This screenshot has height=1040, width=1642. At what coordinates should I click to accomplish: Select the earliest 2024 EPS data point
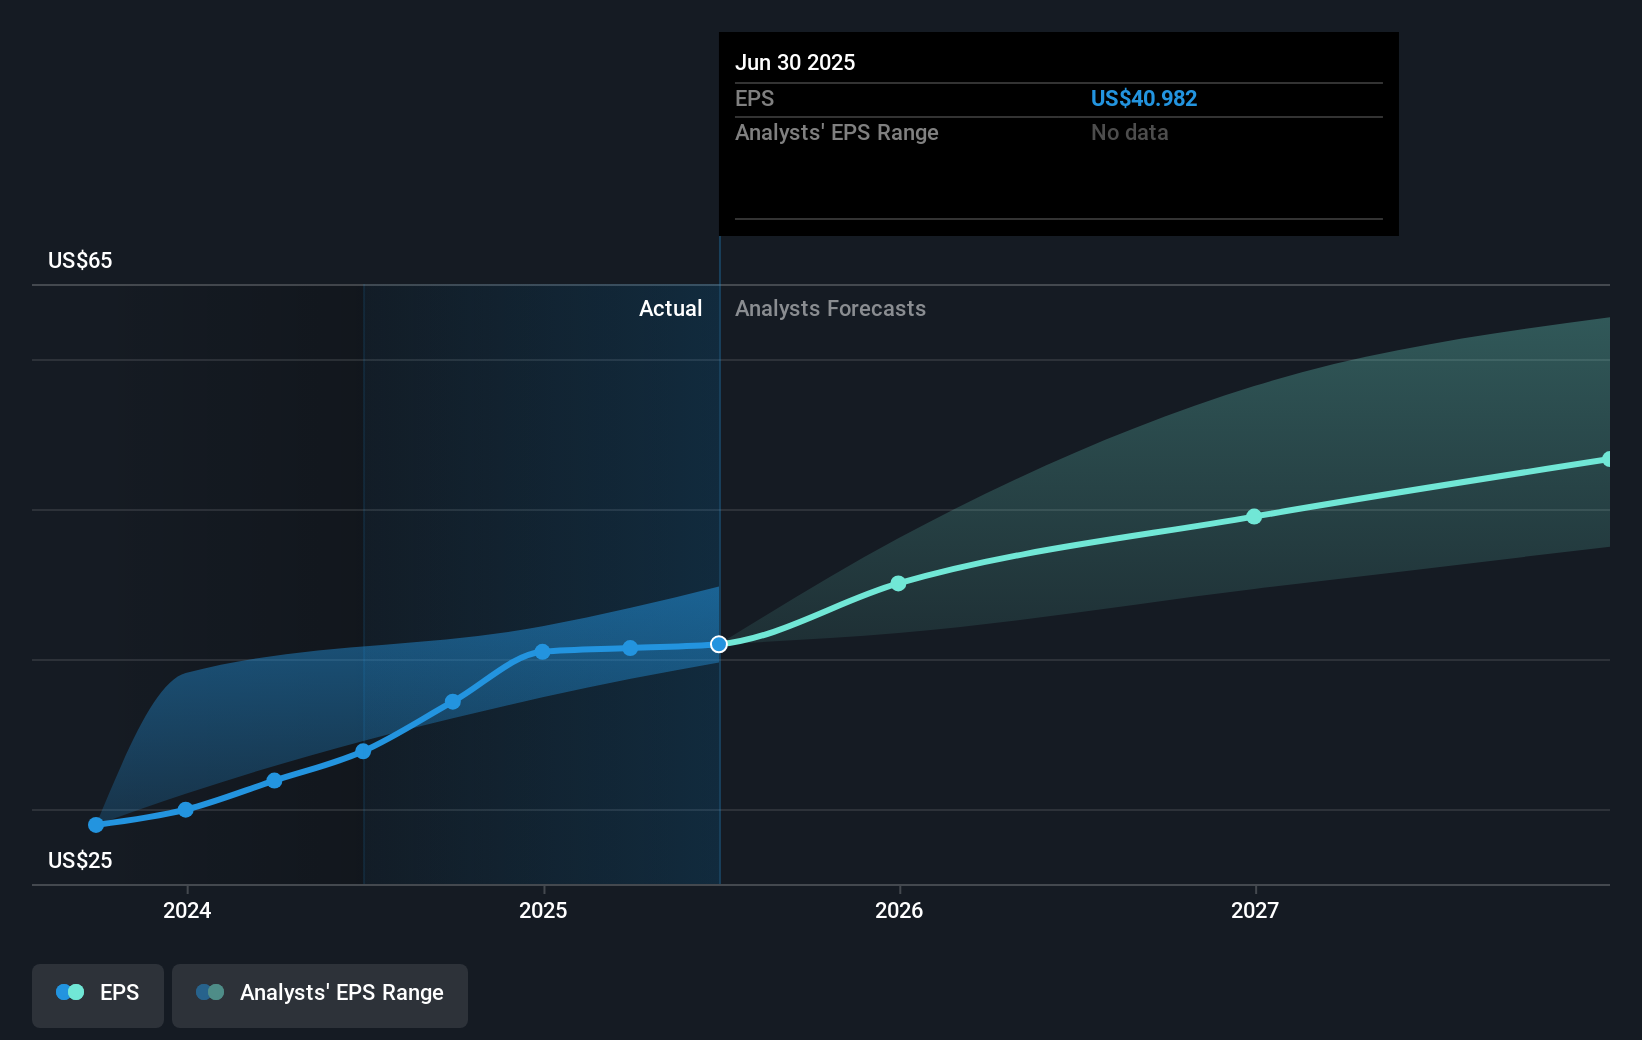click(x=95, y=825)
